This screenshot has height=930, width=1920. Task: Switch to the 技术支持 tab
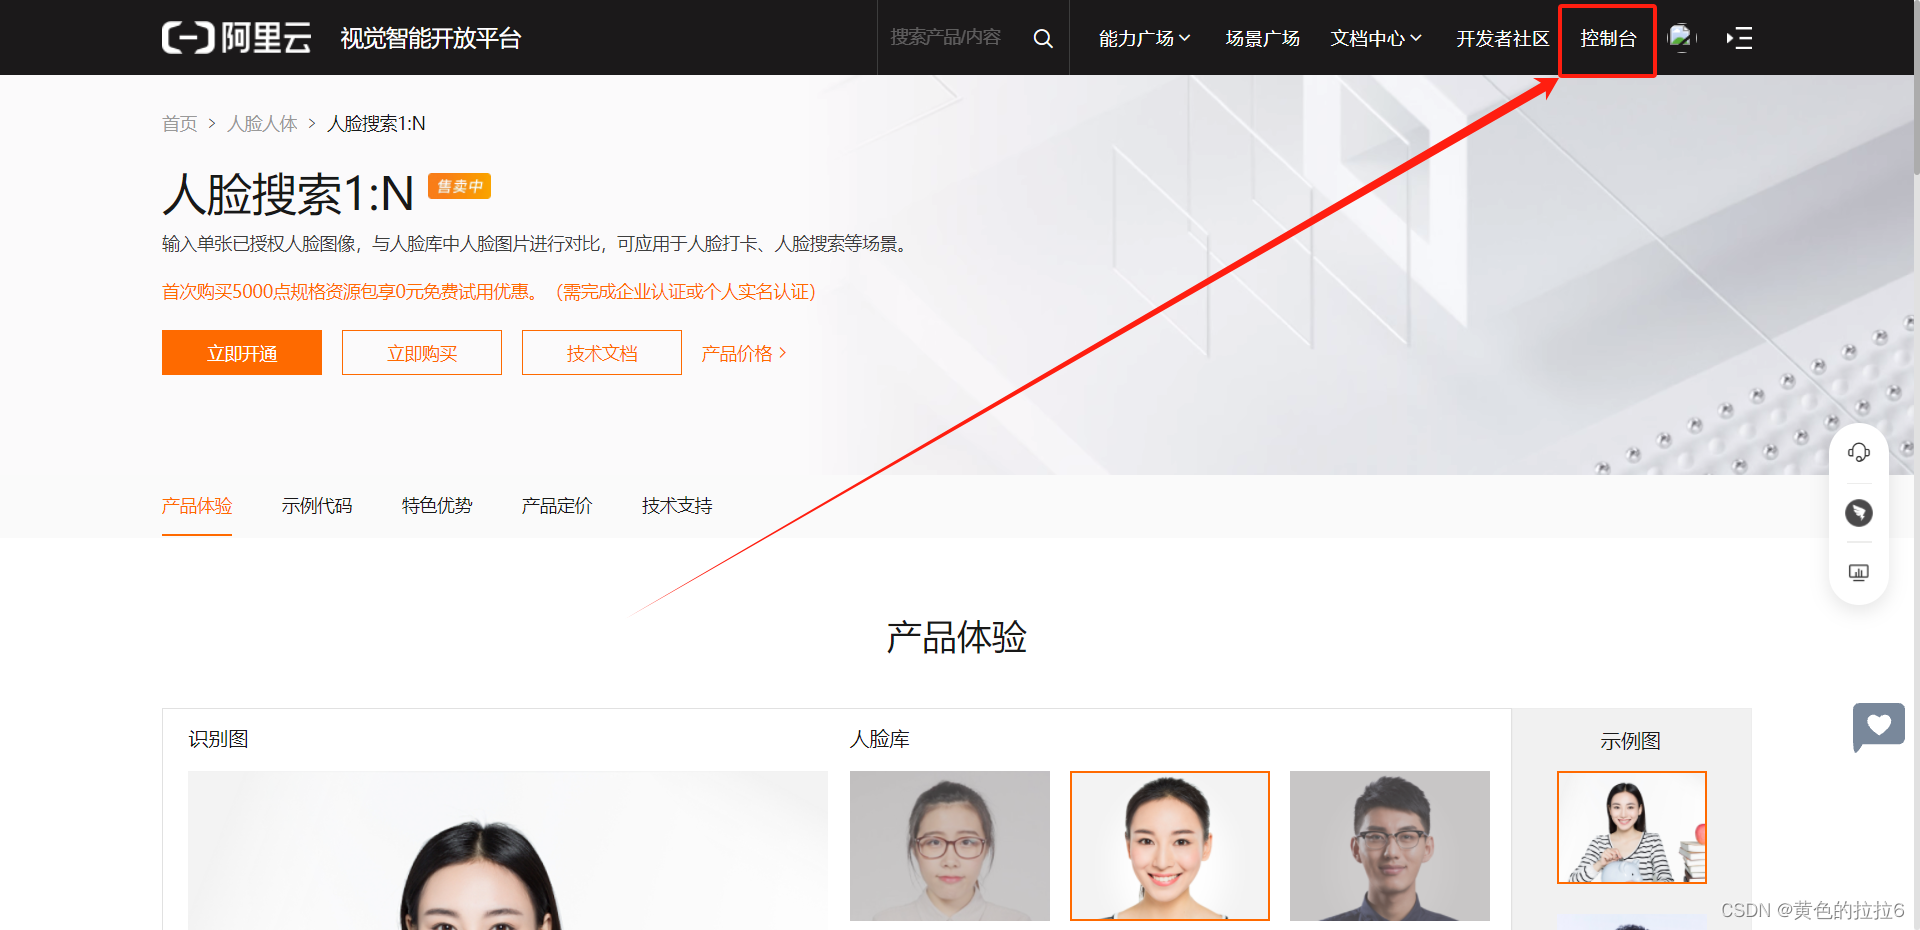pyautogui.click(x=677, y=506)
